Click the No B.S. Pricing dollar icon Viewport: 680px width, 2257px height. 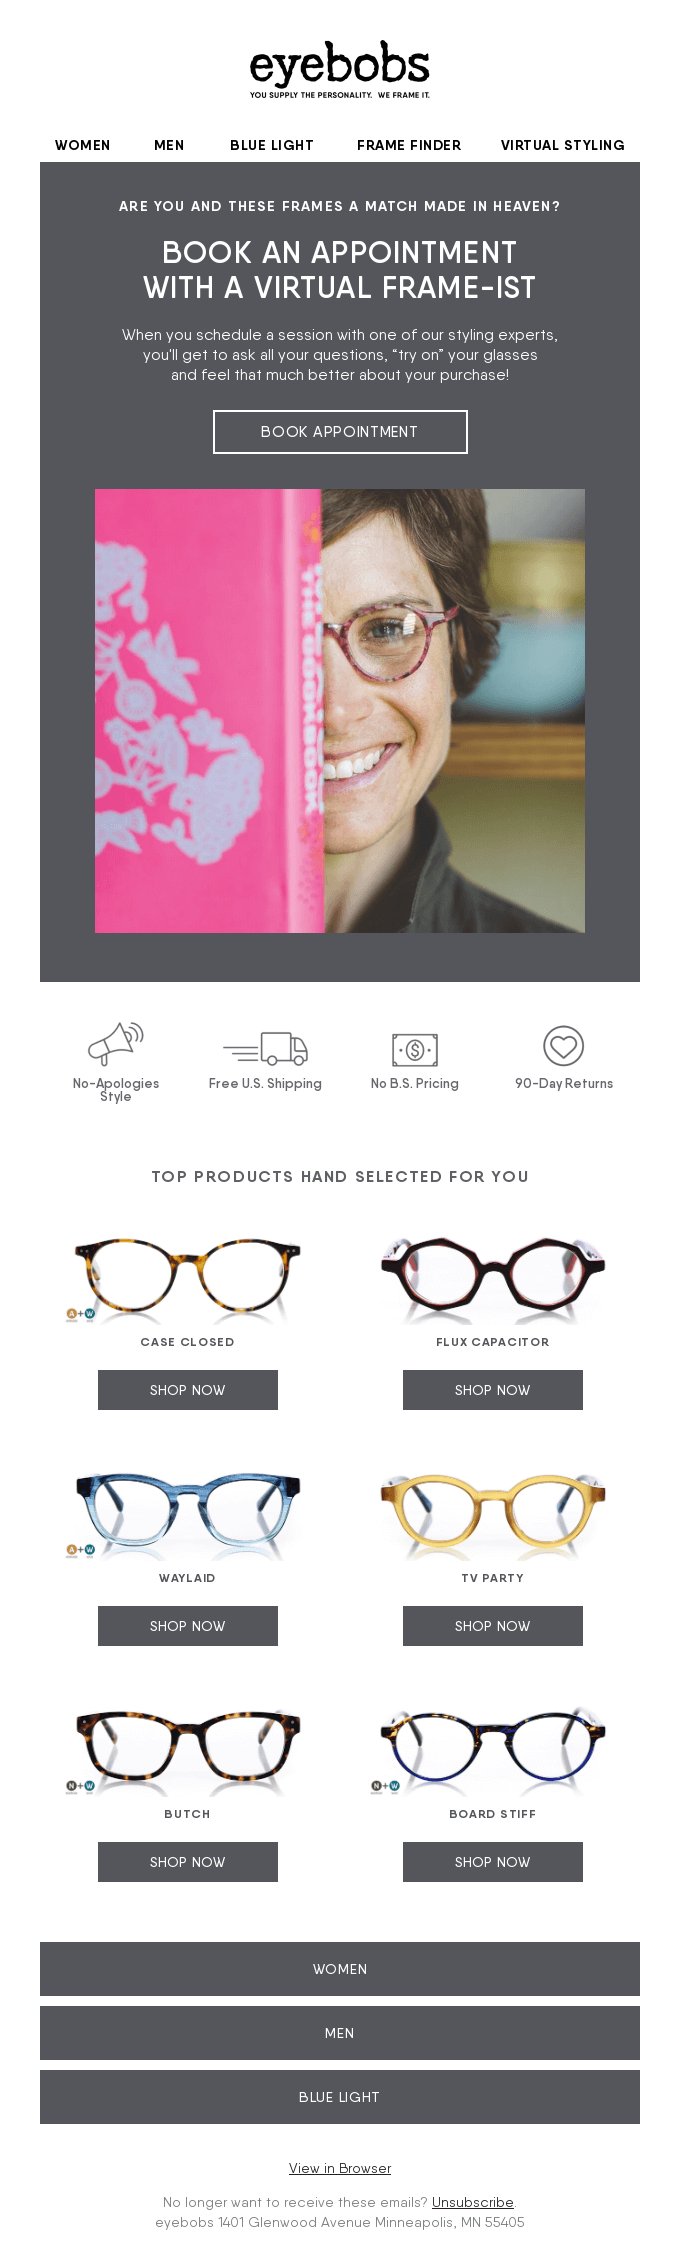point(415,1050)
